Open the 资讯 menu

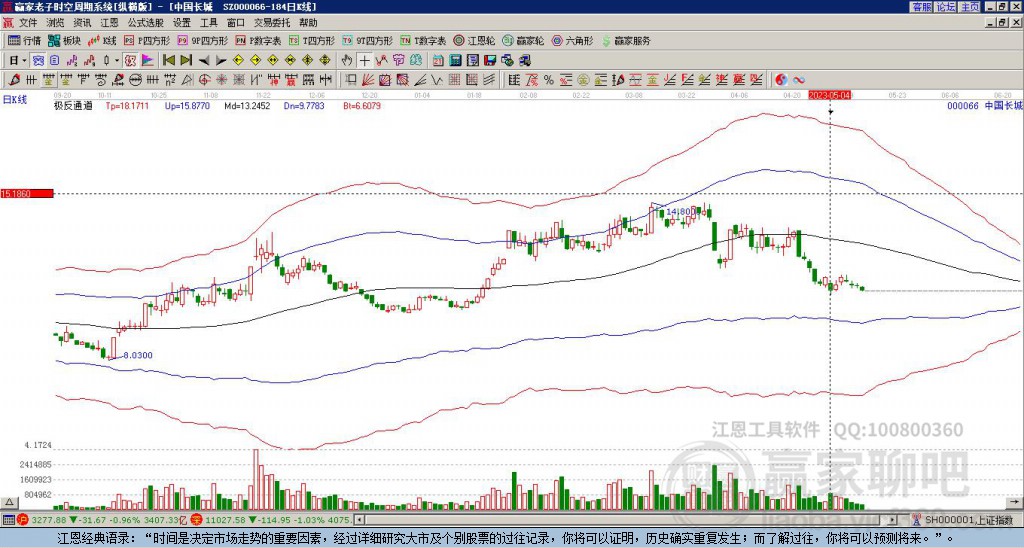tap(82, 23)
